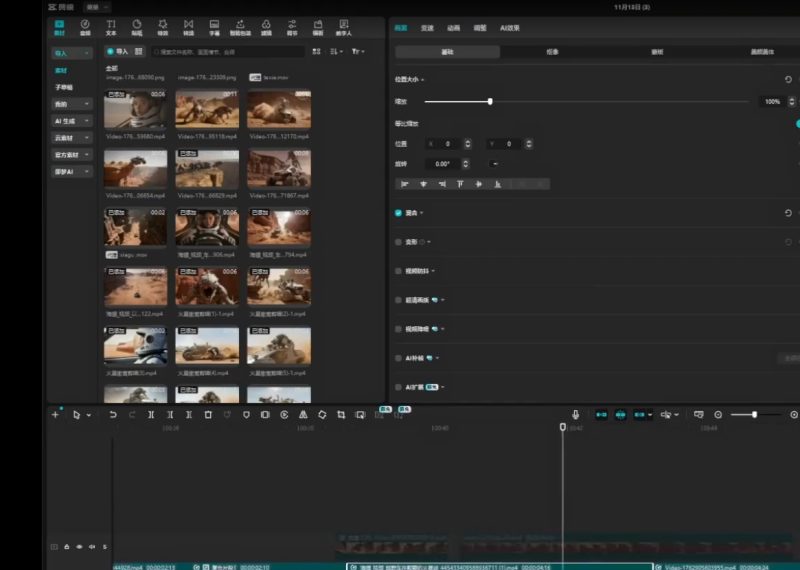Open the Transitions (转场) bow-tie icon
Screen dimensions: 800x570
pyautogui.click(x=189, y=28)
